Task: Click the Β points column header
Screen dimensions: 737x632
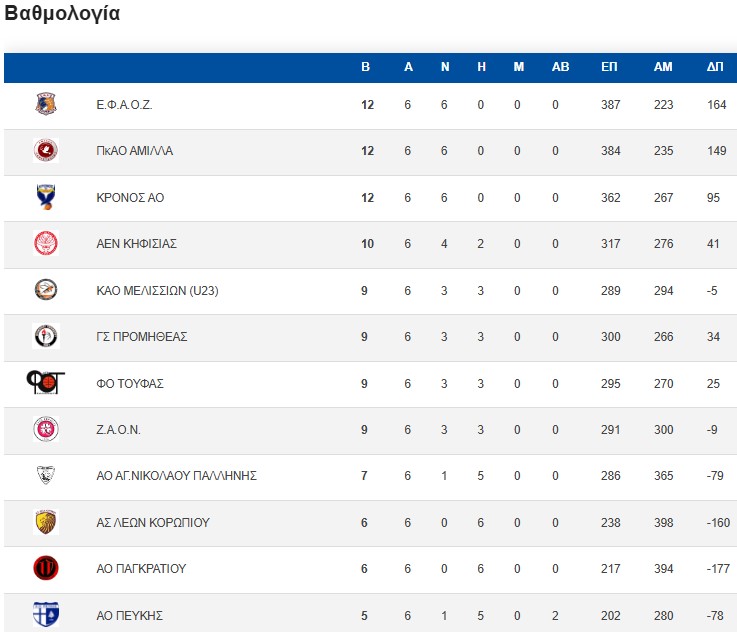Action: pos(366,67)
